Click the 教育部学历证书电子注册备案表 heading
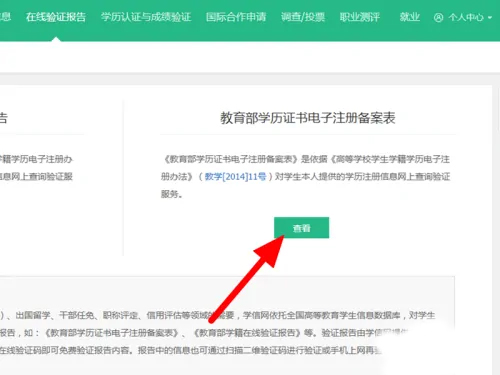 coord(307,118)
